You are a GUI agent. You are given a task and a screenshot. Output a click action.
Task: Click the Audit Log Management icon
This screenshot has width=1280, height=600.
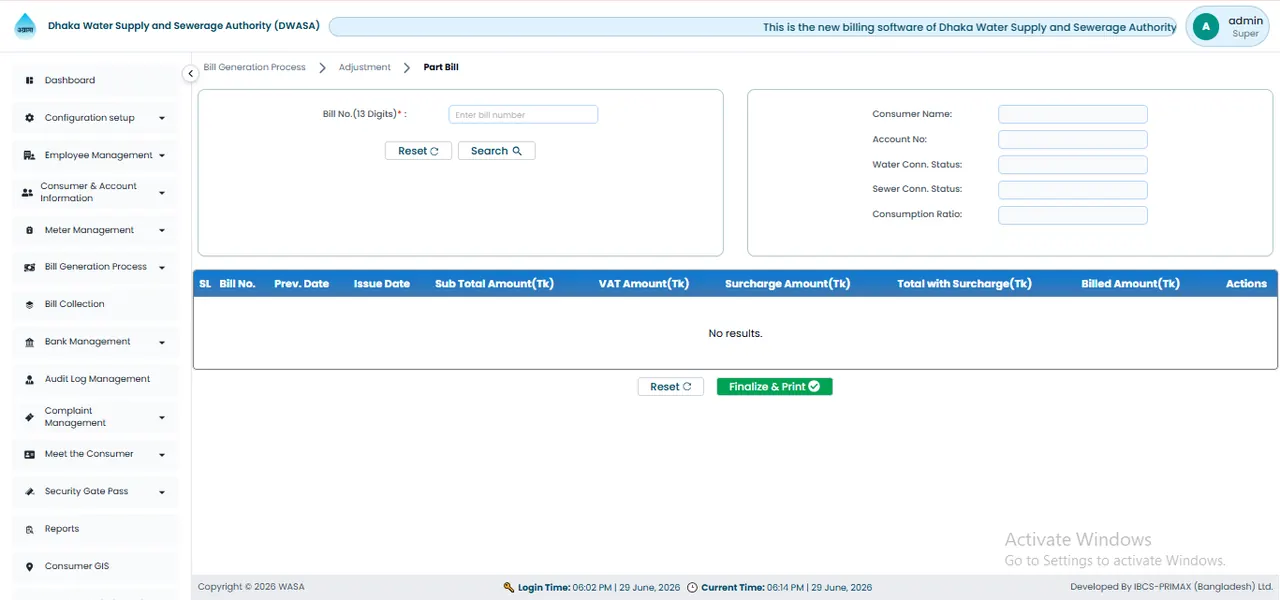point(29,380)
